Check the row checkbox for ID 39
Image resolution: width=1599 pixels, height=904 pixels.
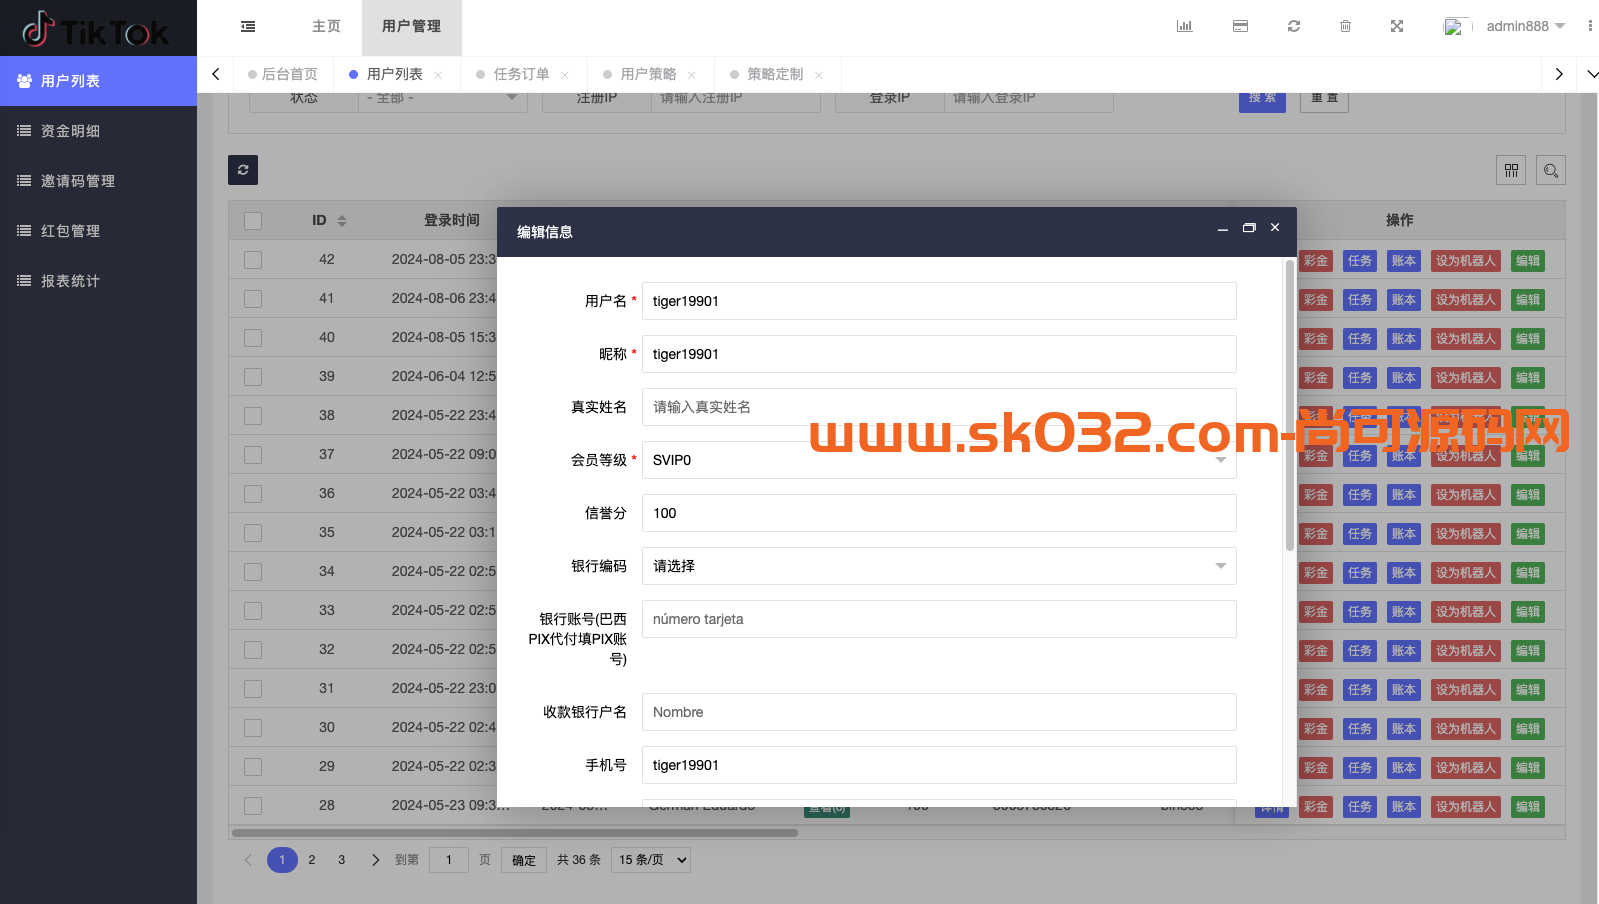253,377
